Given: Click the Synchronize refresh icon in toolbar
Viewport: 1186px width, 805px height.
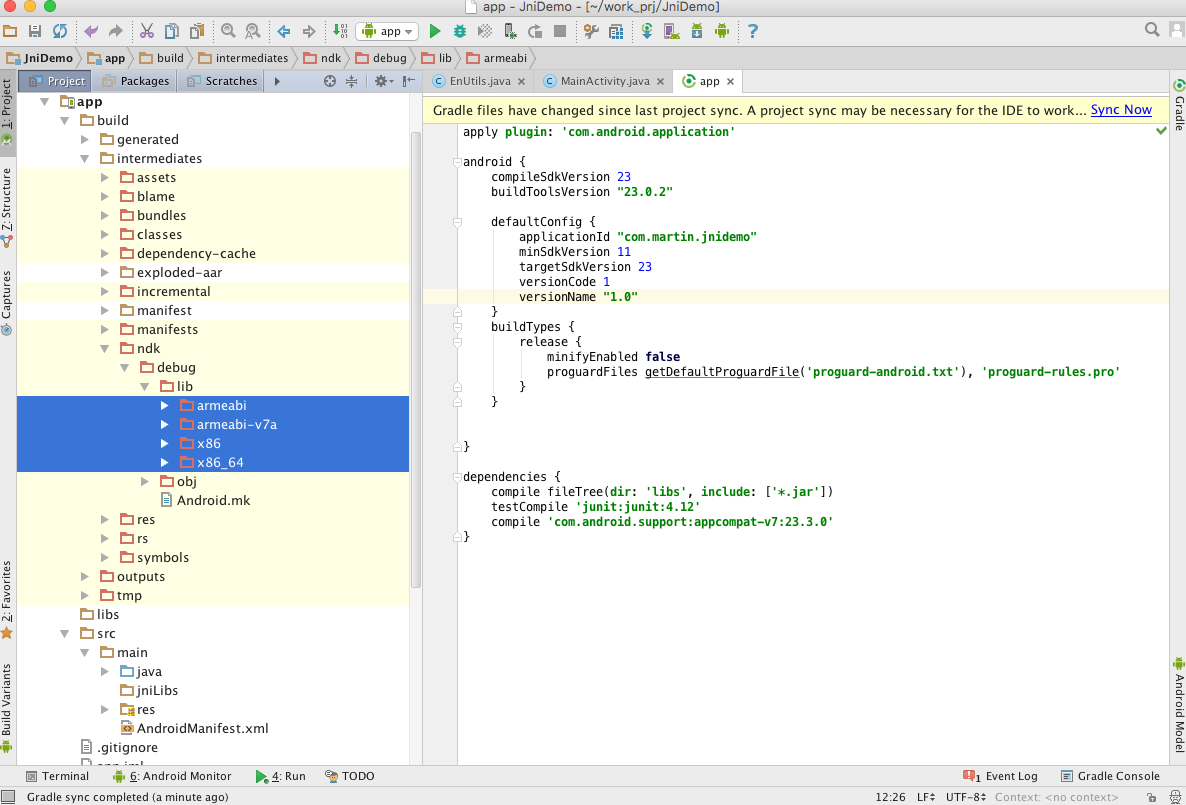Looking at the screenshot, I should [x=61, y=32].
